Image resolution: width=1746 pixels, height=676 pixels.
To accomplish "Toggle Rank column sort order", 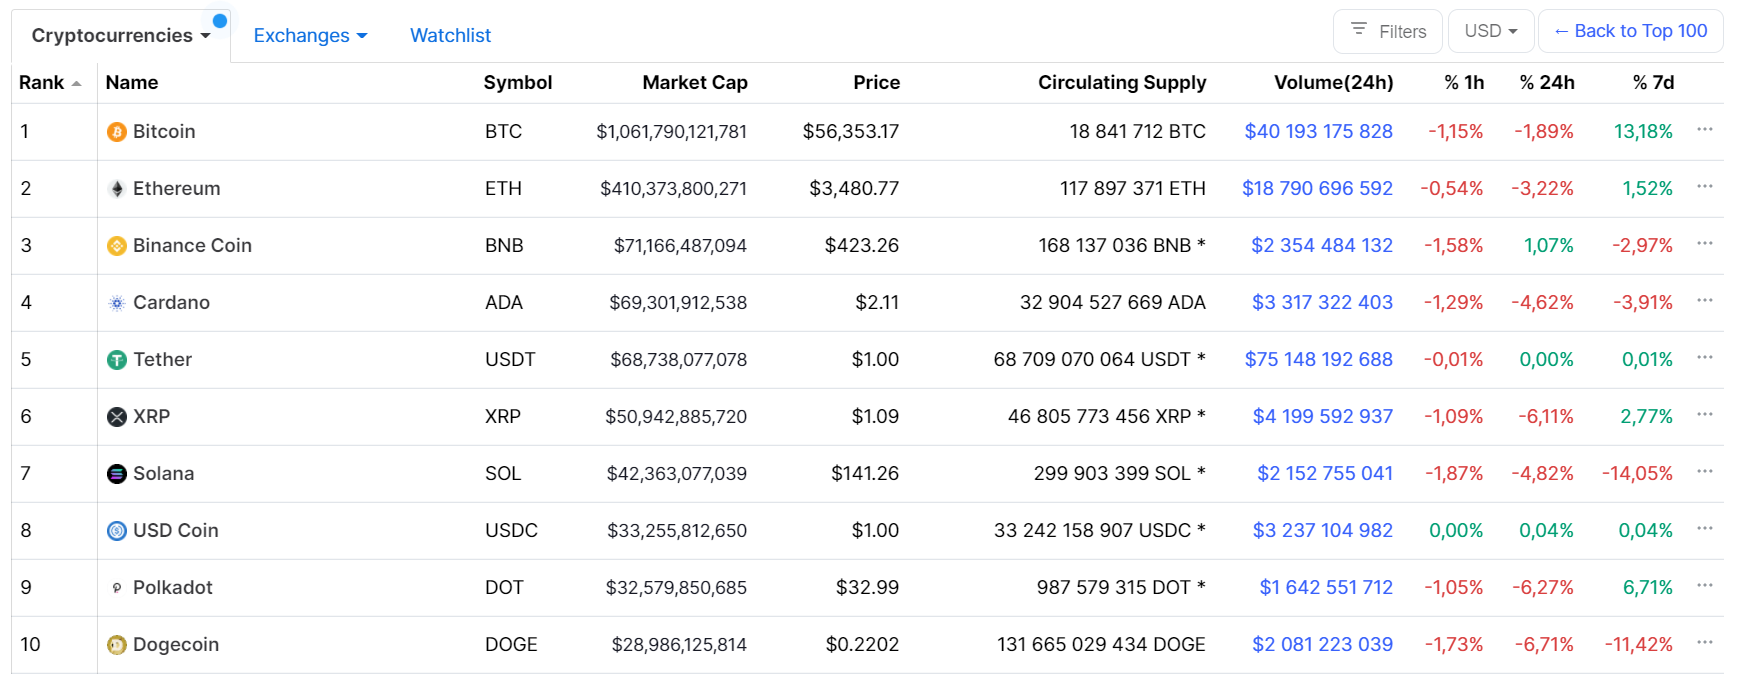I will (x=49, y=83).
